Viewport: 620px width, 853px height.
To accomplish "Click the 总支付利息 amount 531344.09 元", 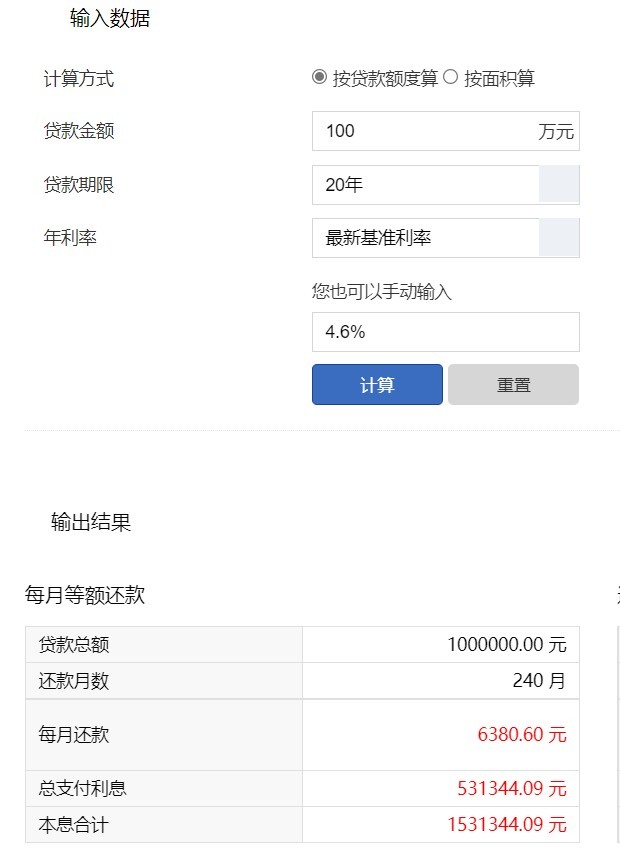I will click(x=512, y=788).
